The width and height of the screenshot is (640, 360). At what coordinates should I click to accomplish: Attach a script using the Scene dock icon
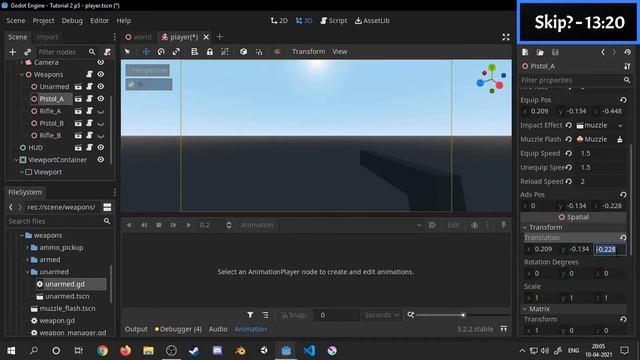(x=107, y=52)
